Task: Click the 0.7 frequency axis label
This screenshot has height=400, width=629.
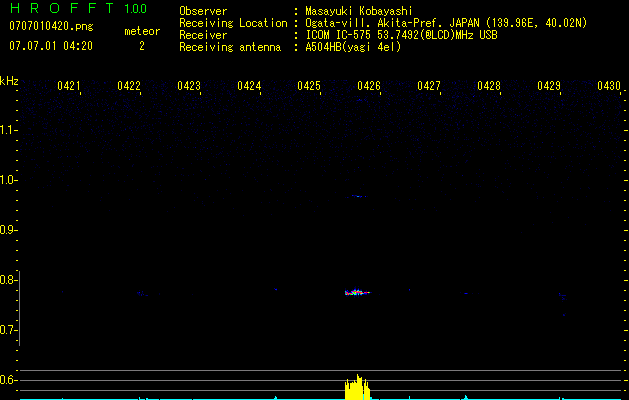Action: point(8,330)
